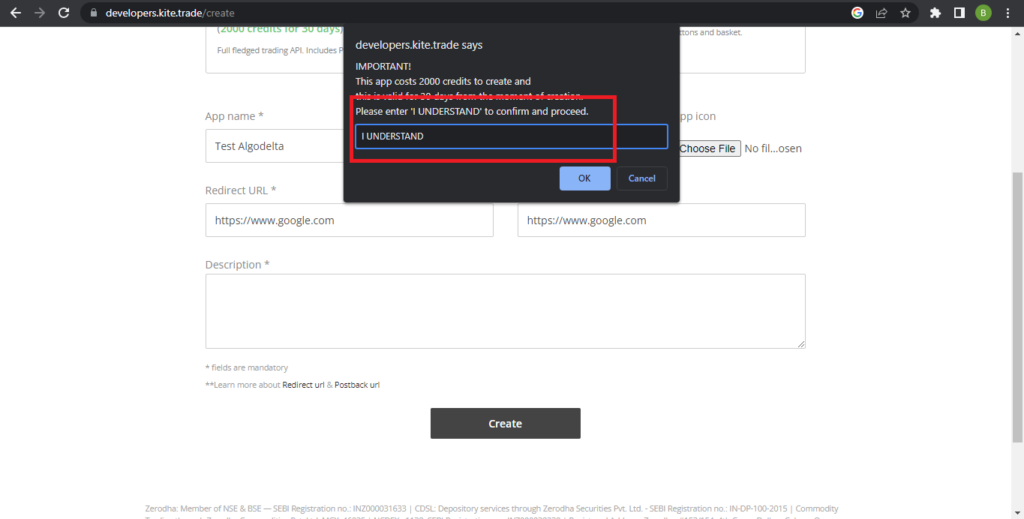Click the browser forward arrow

[x=40, y=13]
